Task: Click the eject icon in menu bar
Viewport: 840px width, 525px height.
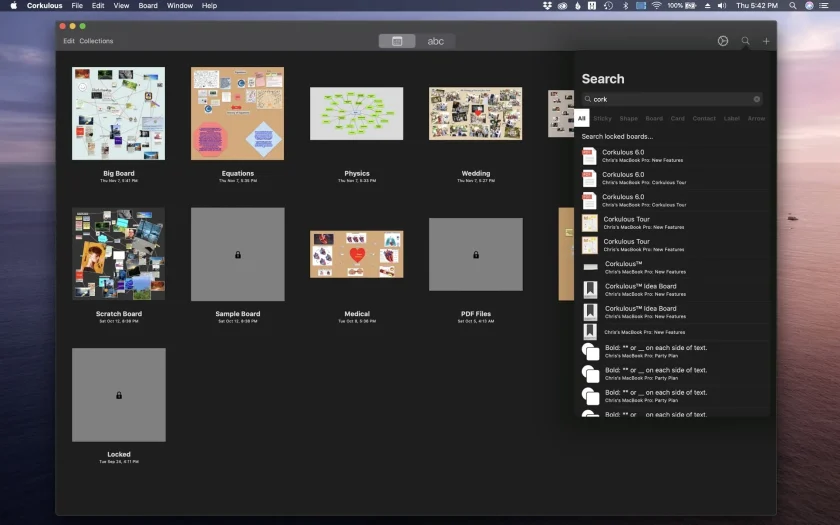Action: (707, 5)
